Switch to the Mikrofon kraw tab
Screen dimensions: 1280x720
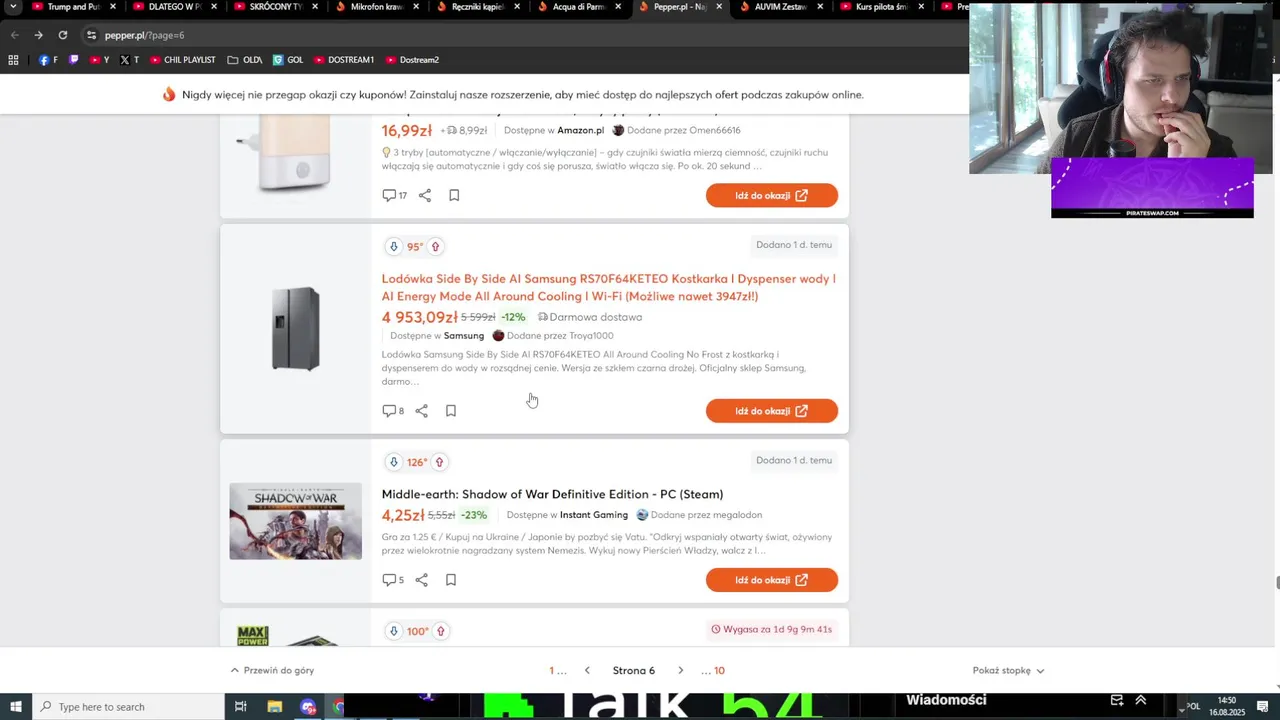[377, 7]
